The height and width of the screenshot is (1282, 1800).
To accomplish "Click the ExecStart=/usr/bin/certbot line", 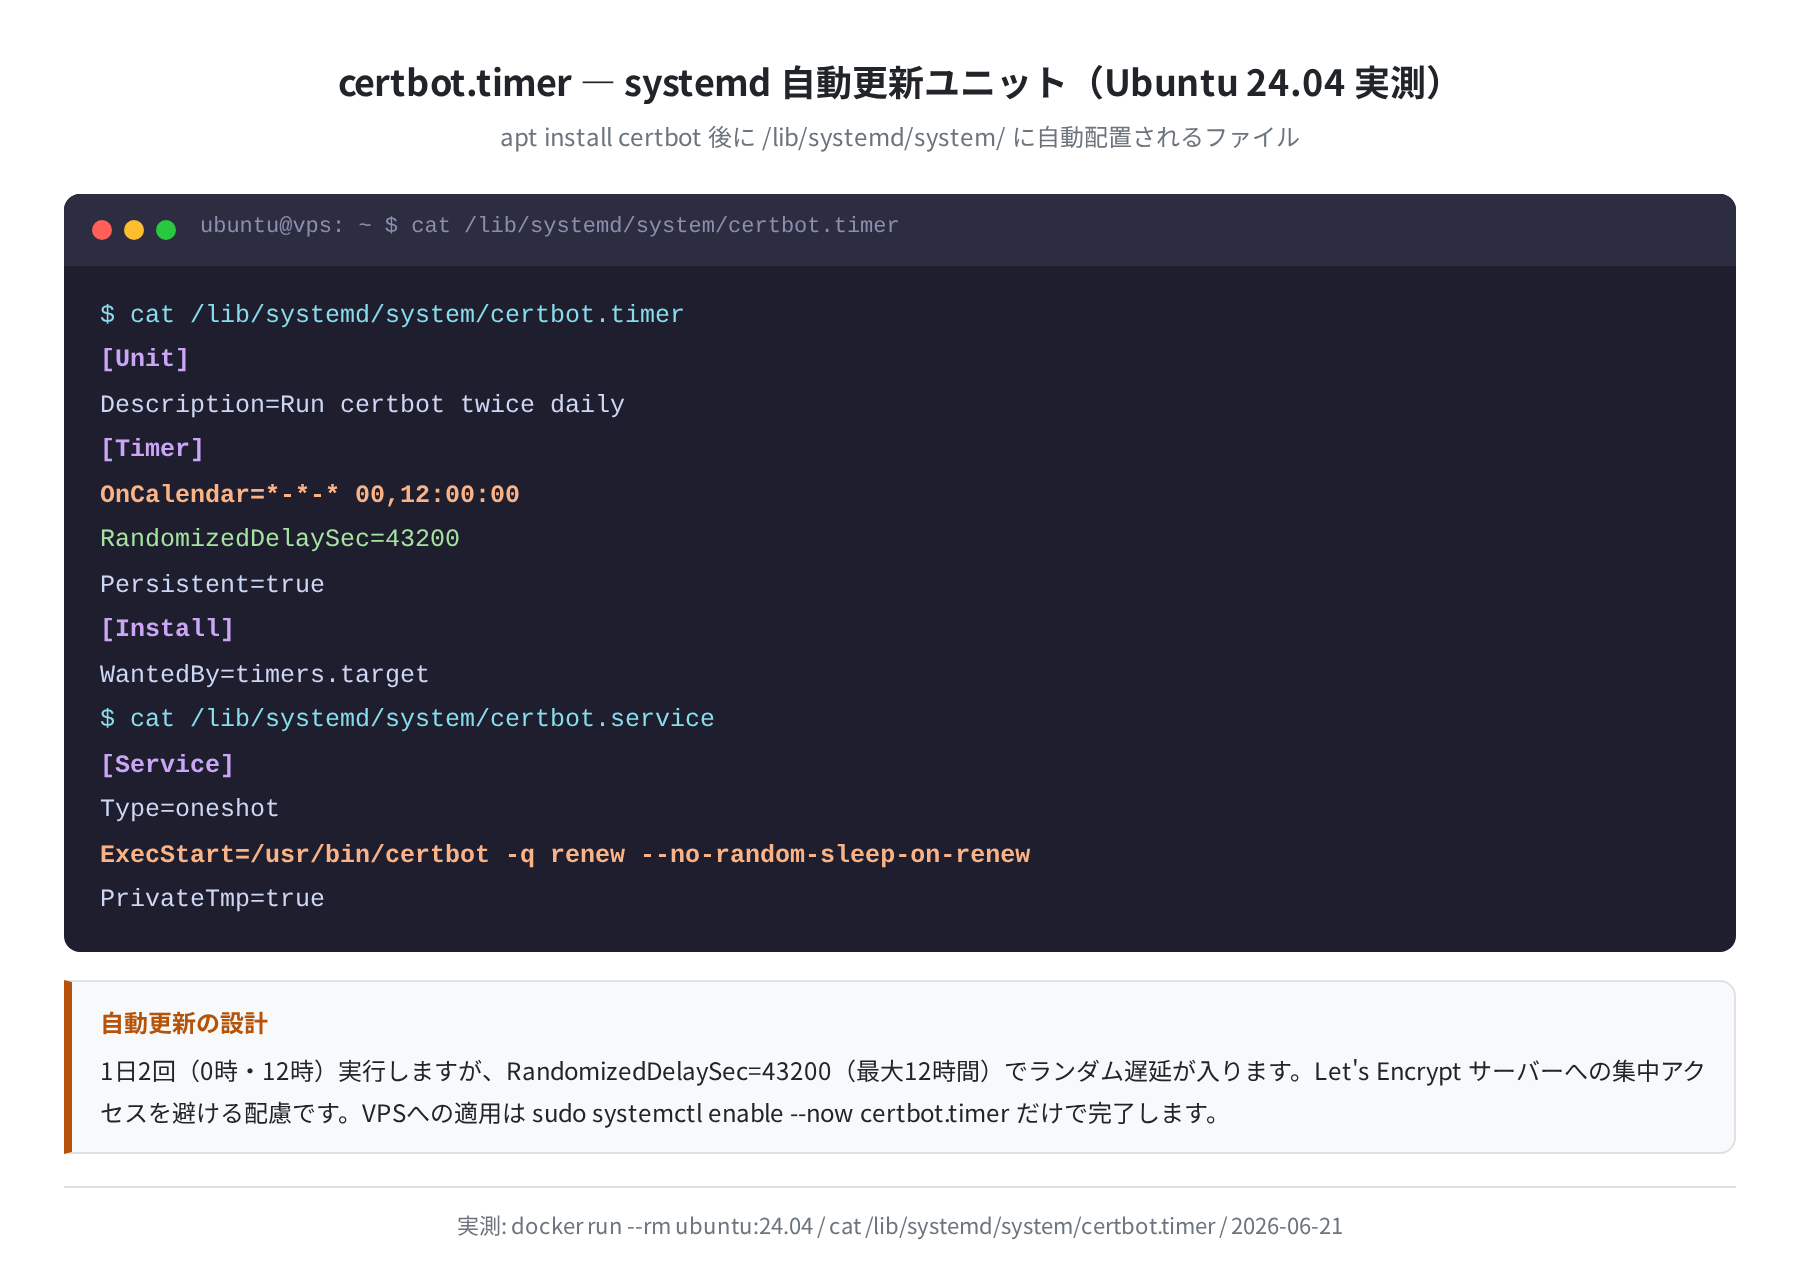I will (565, 854).
